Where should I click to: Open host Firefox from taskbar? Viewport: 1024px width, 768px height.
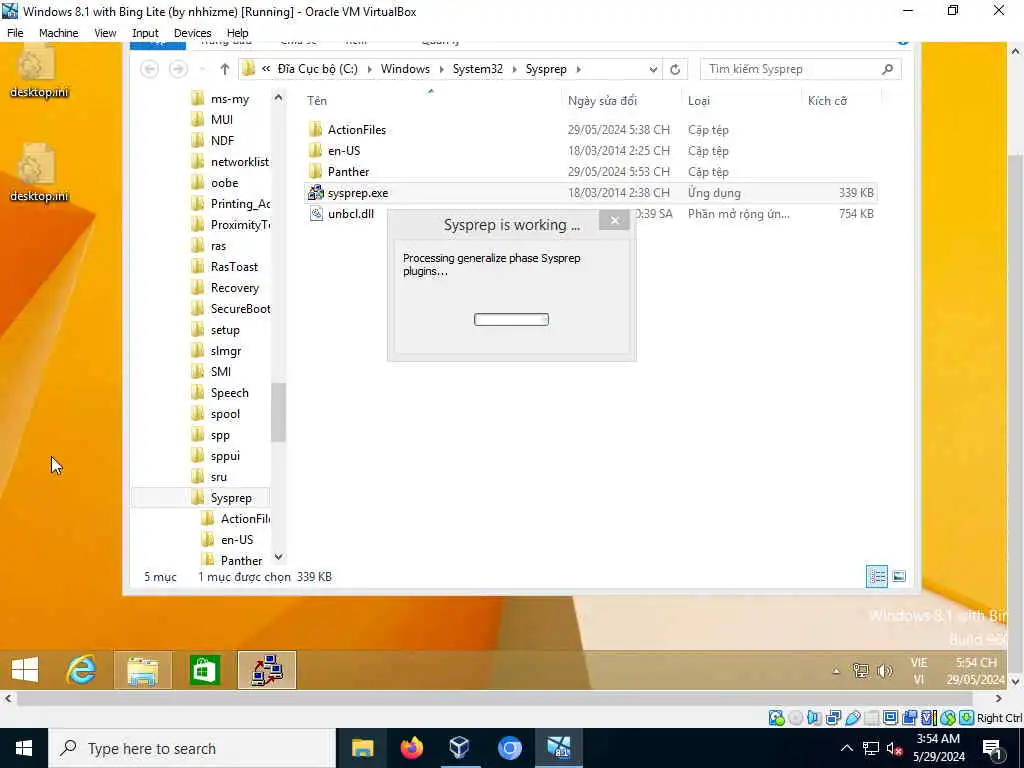point(411,748)
